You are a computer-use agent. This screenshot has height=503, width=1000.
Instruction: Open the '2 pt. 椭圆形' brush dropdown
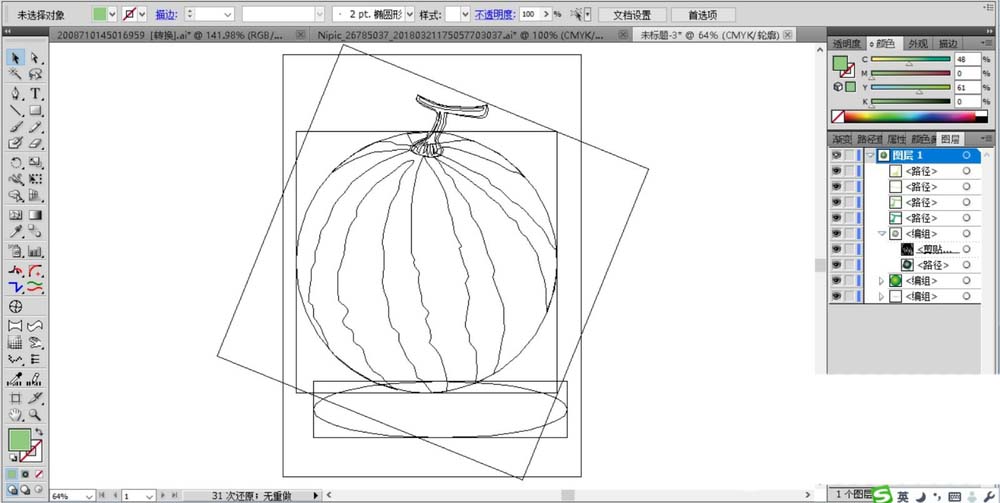(x=409, y=14)
